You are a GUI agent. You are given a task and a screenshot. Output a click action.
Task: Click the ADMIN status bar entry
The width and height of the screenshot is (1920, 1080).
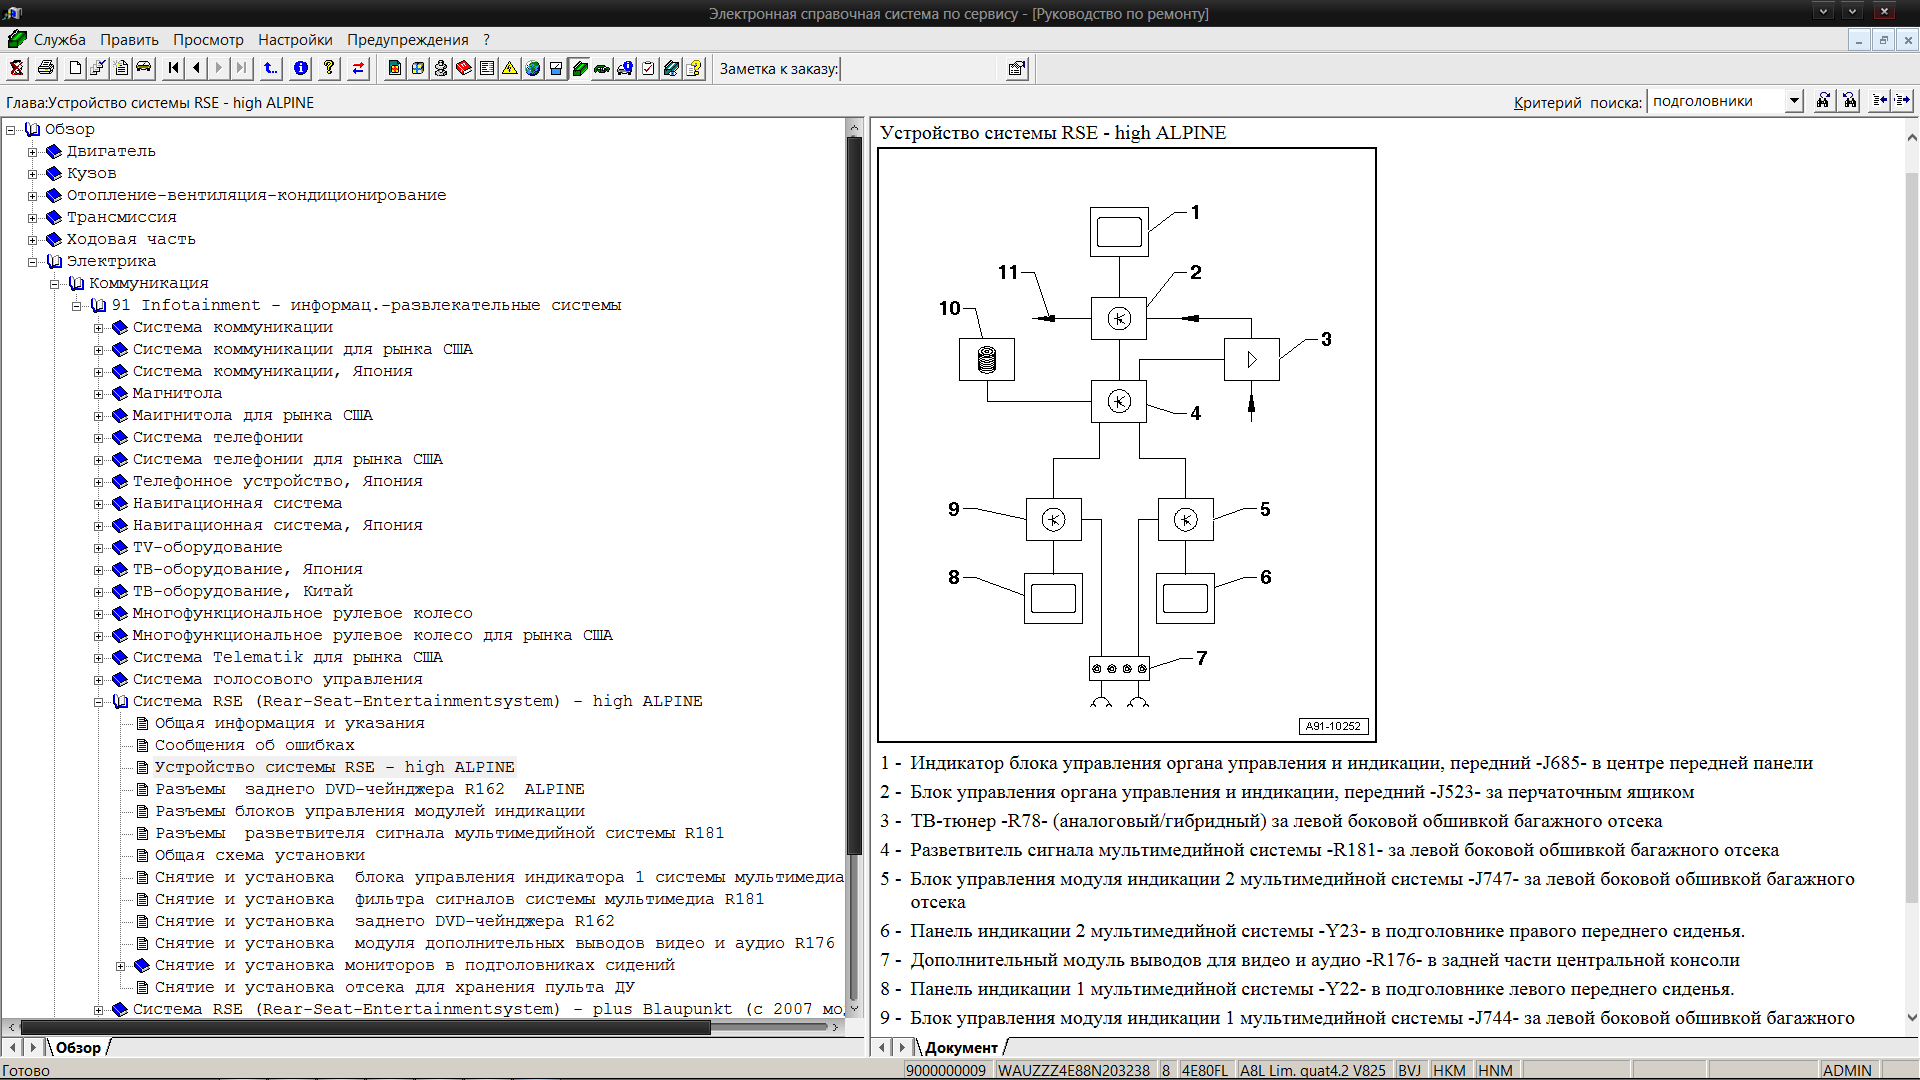point(1846,1070)
